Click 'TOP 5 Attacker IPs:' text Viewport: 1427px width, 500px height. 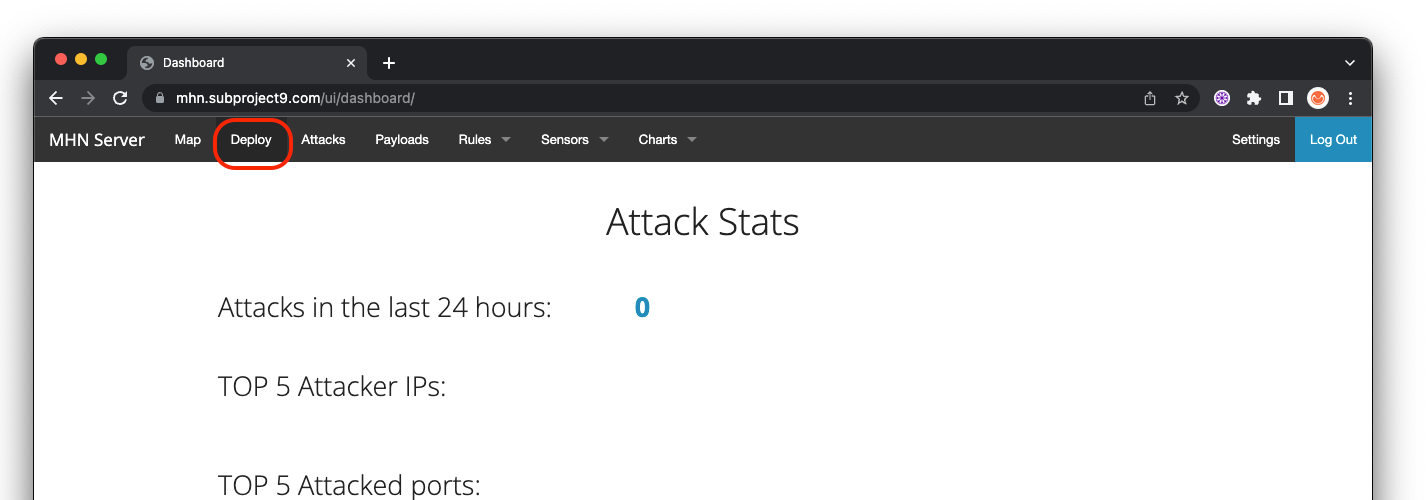tap(332, 386)
